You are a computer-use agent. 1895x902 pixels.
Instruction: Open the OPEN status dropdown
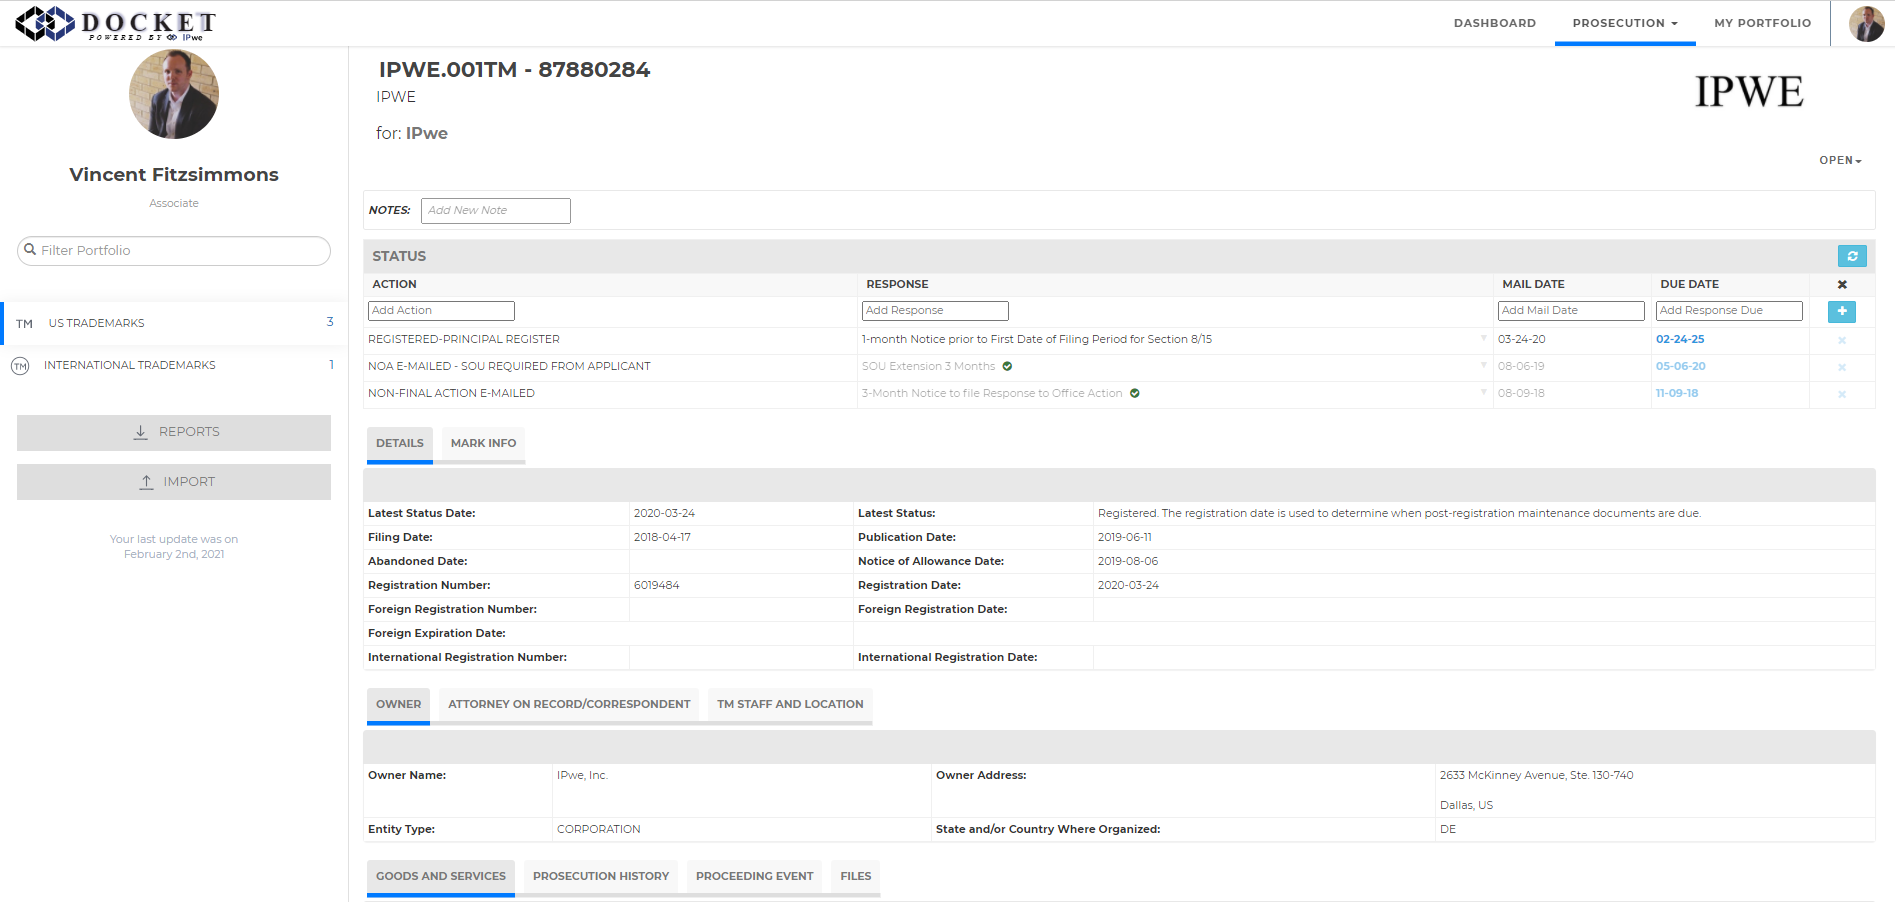point(1839,161)
